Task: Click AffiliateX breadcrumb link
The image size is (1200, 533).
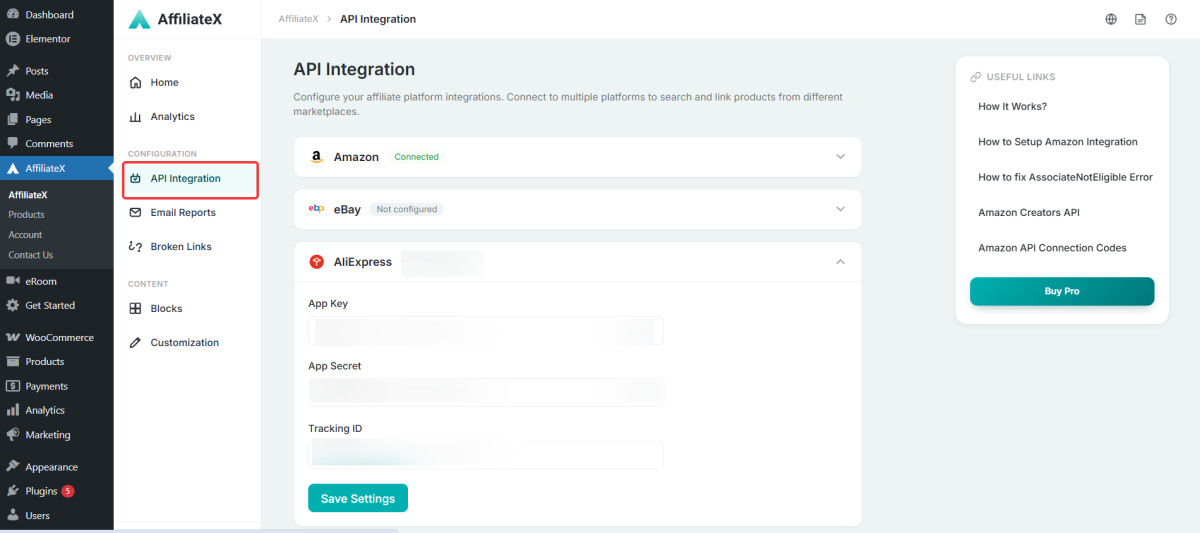Action: pos(298,19)
